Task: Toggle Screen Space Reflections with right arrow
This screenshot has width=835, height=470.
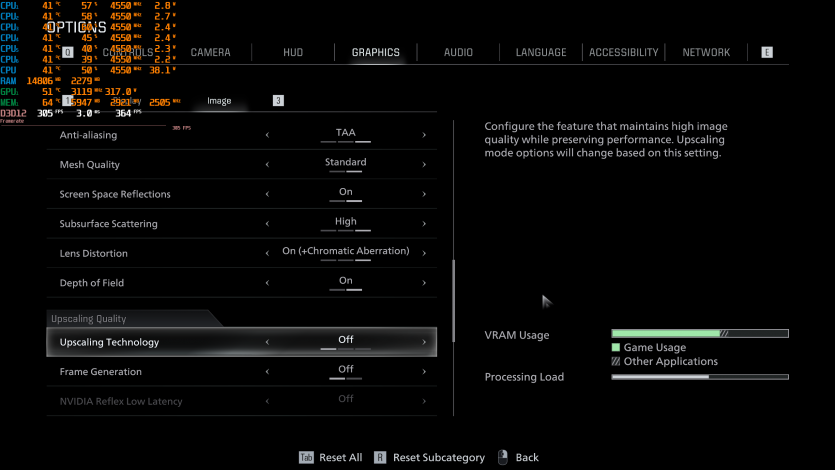Action: 424,194
